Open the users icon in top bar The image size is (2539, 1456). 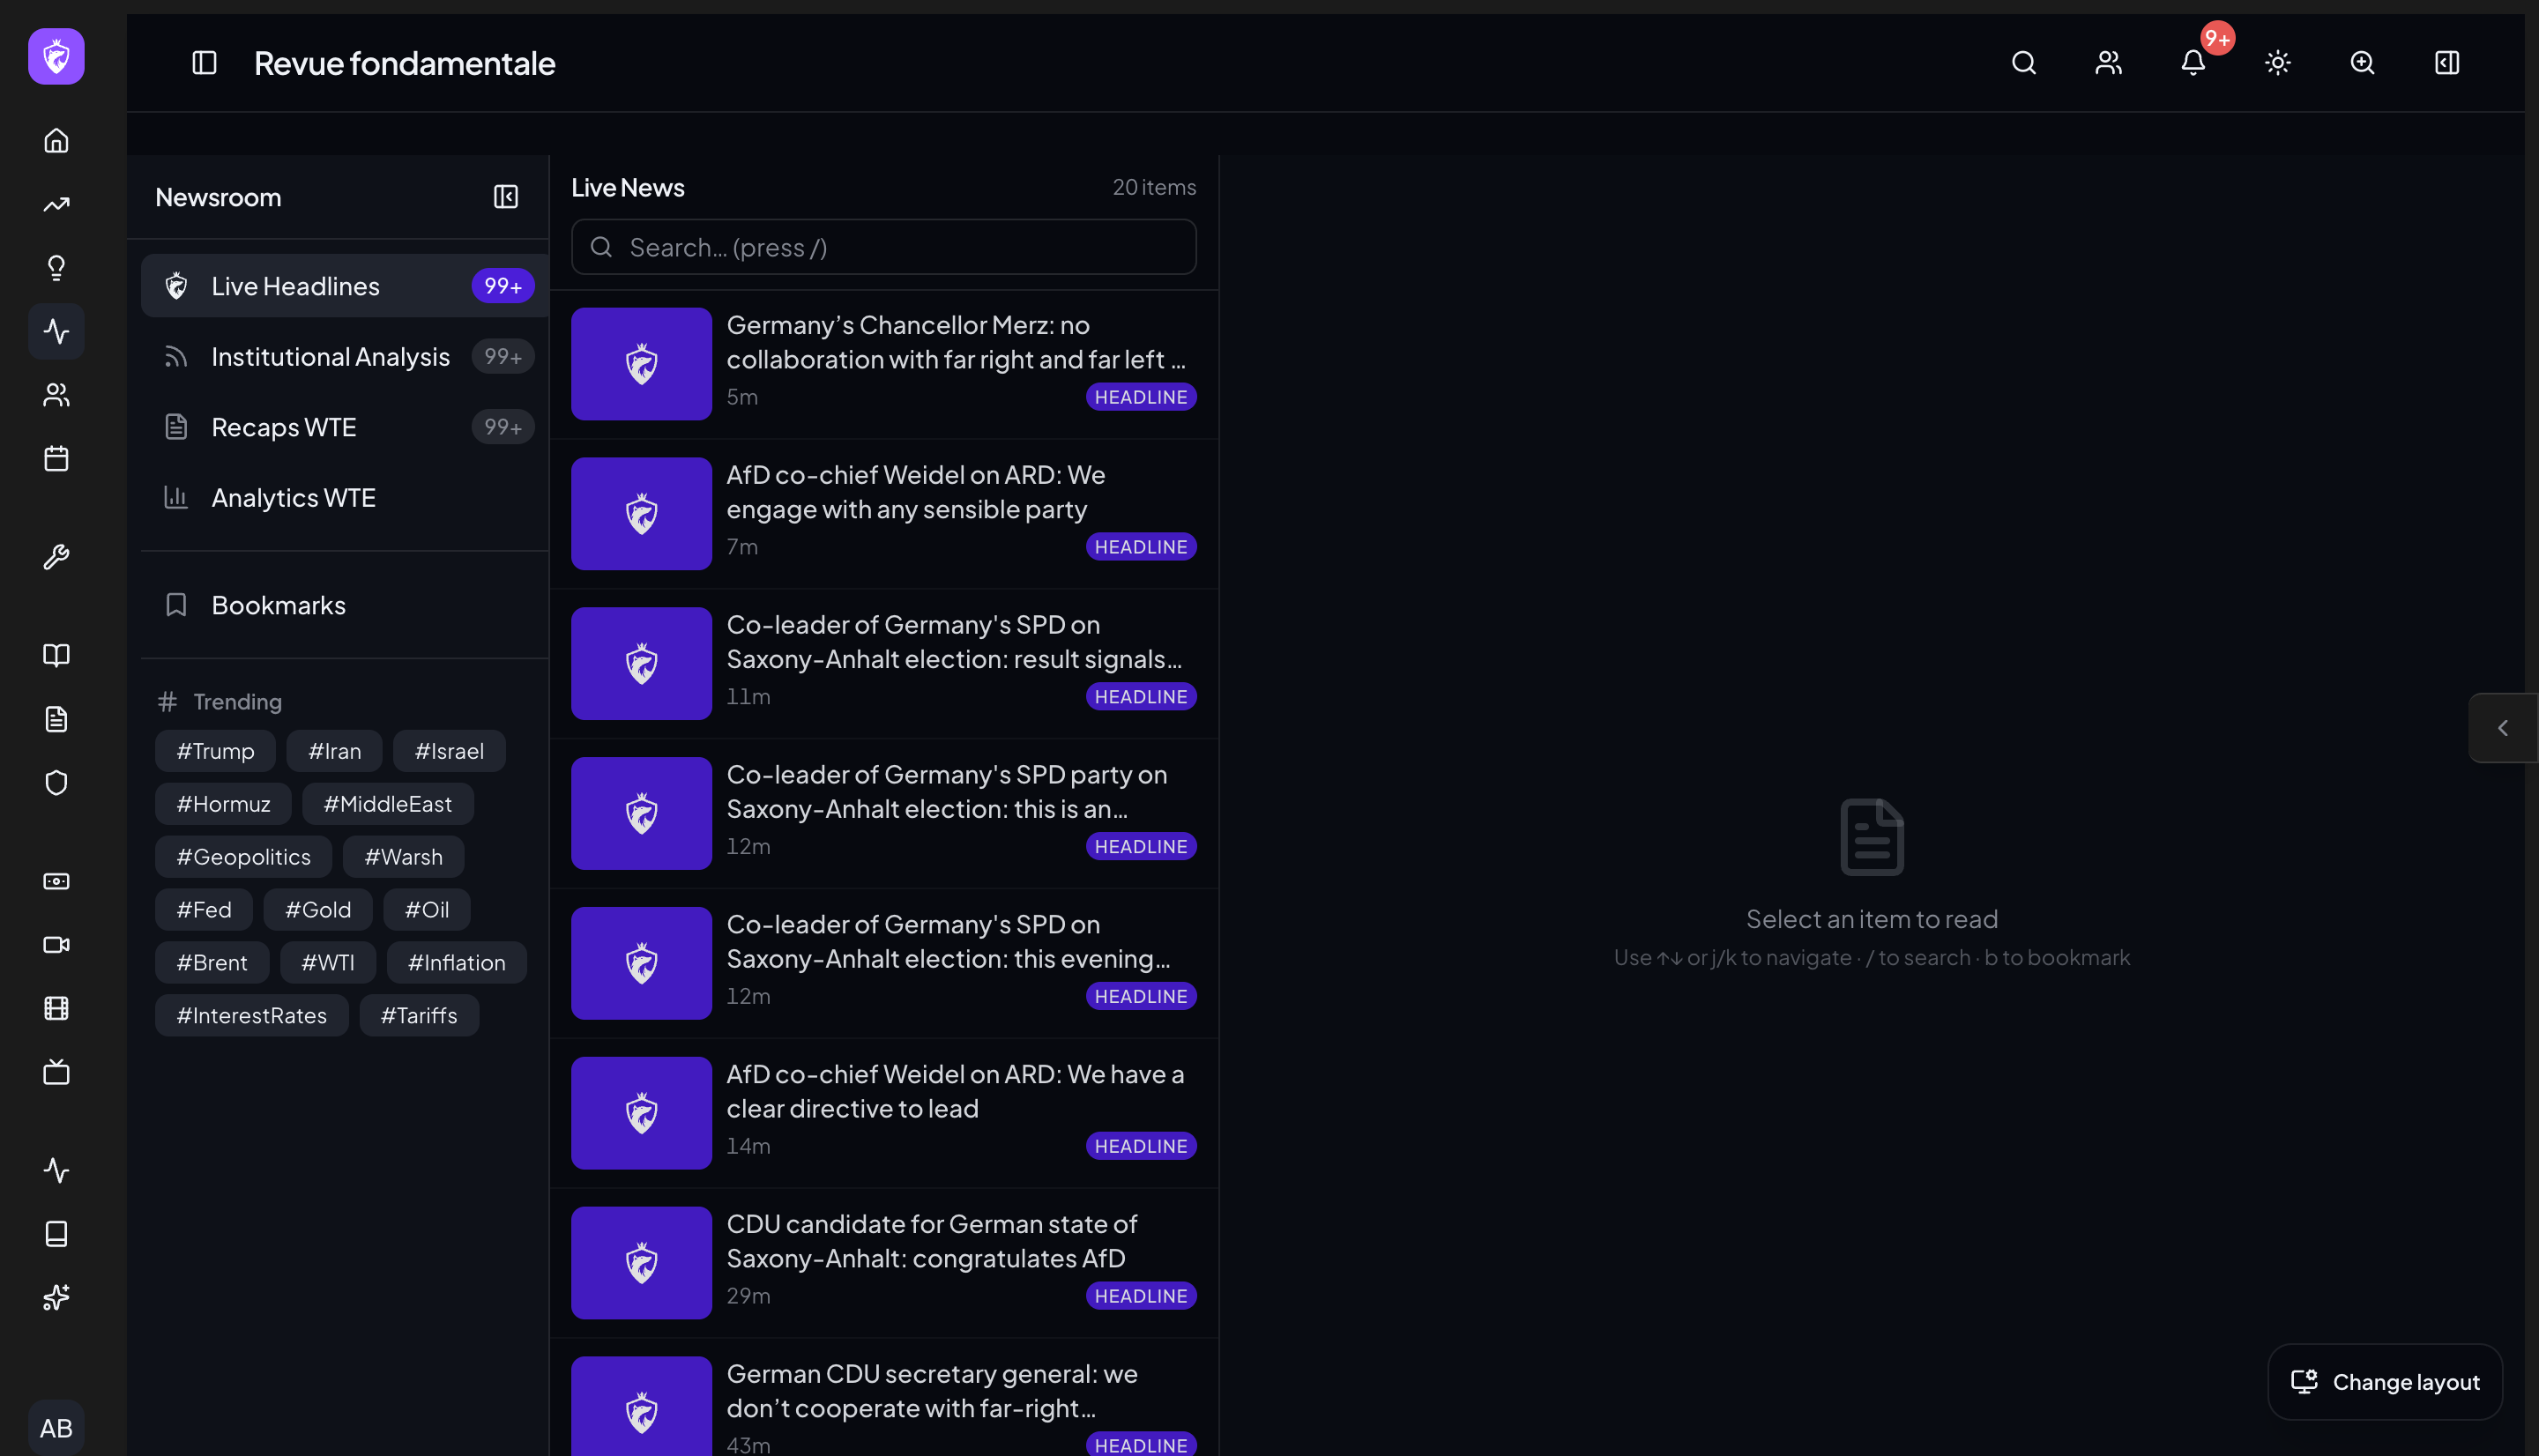click(2108, 63)
